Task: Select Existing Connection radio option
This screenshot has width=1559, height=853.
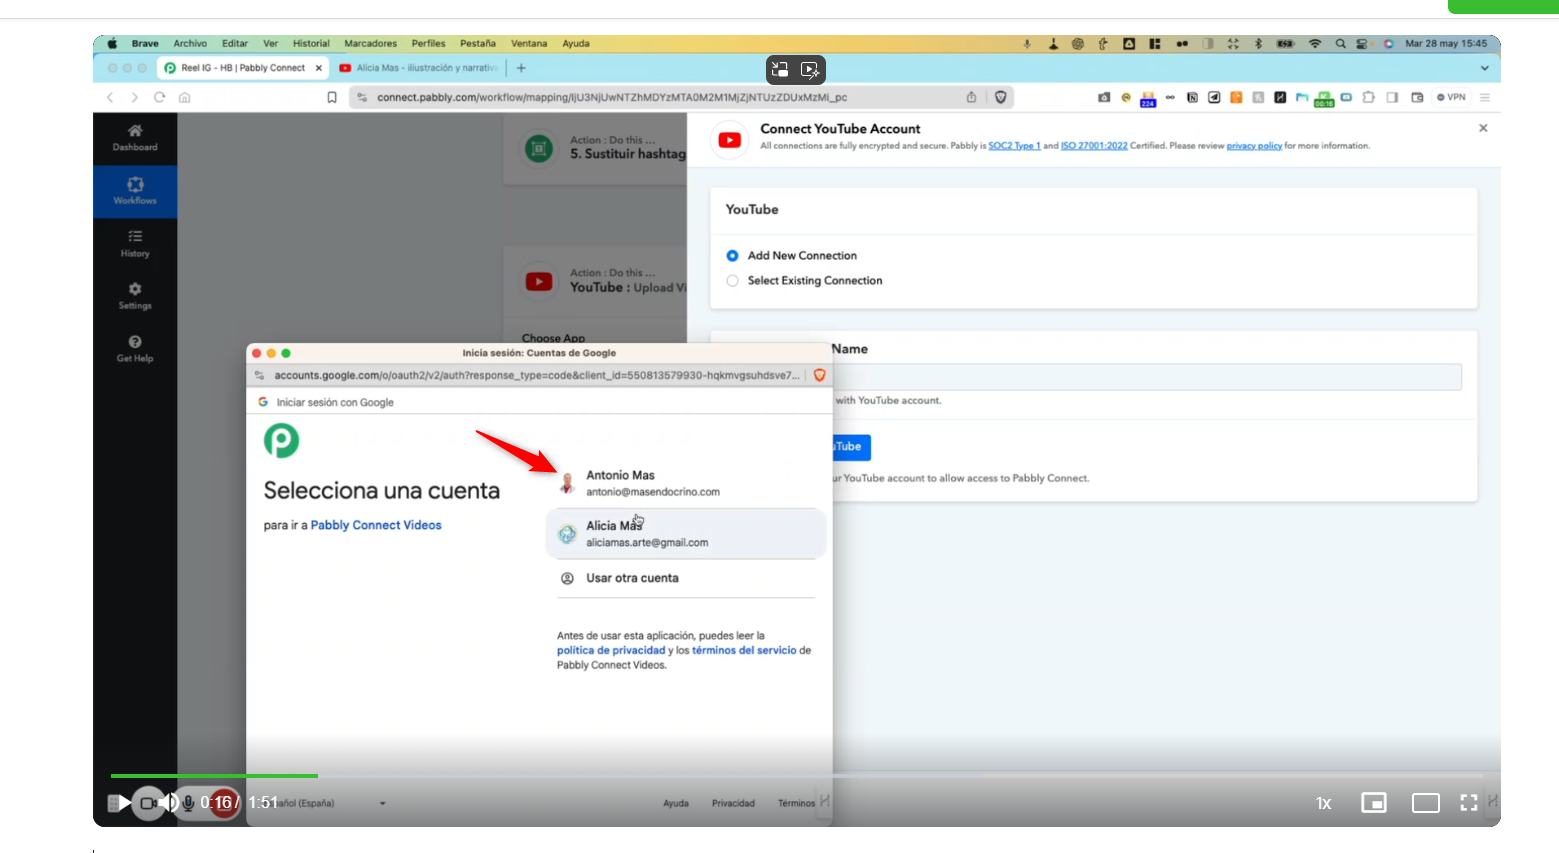Action: 732,281
